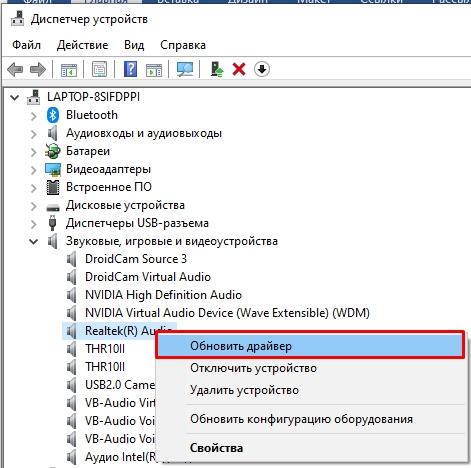Select the USB2.0 Camera device entry
The height and width of the screenshot is (468, 471).
click(119, 385)
